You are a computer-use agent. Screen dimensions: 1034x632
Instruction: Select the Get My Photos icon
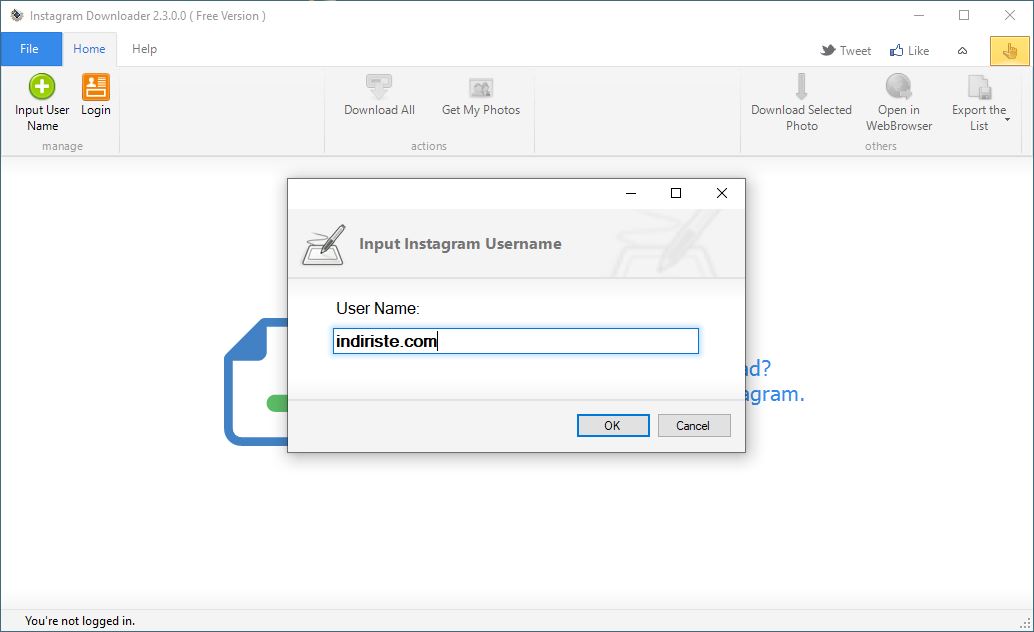click(481, 86)
